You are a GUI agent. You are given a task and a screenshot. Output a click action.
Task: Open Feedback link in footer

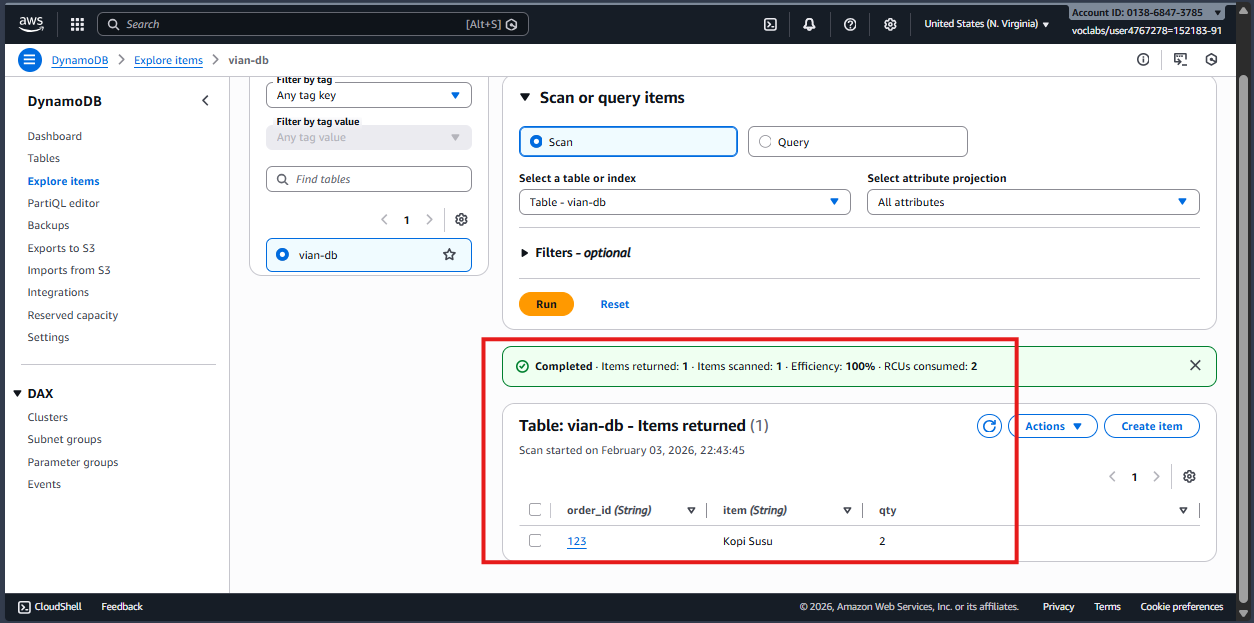[122, 606]
